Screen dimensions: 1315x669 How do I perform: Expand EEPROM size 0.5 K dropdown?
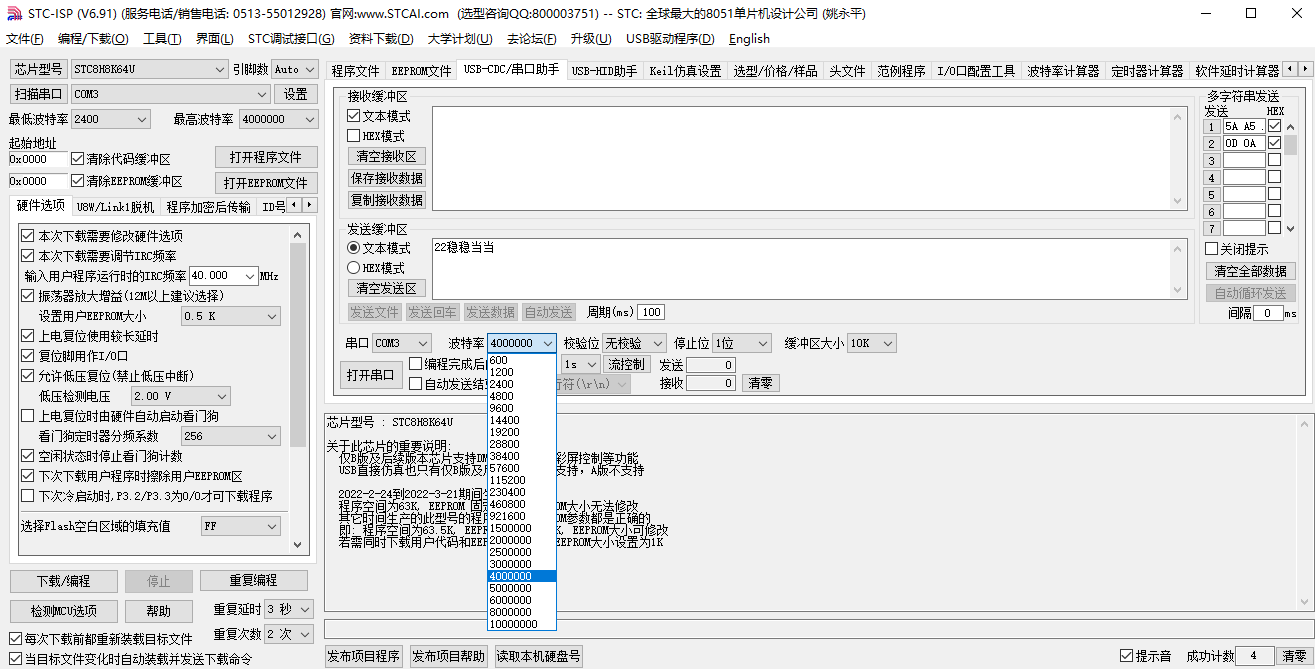tap(272, 316)
